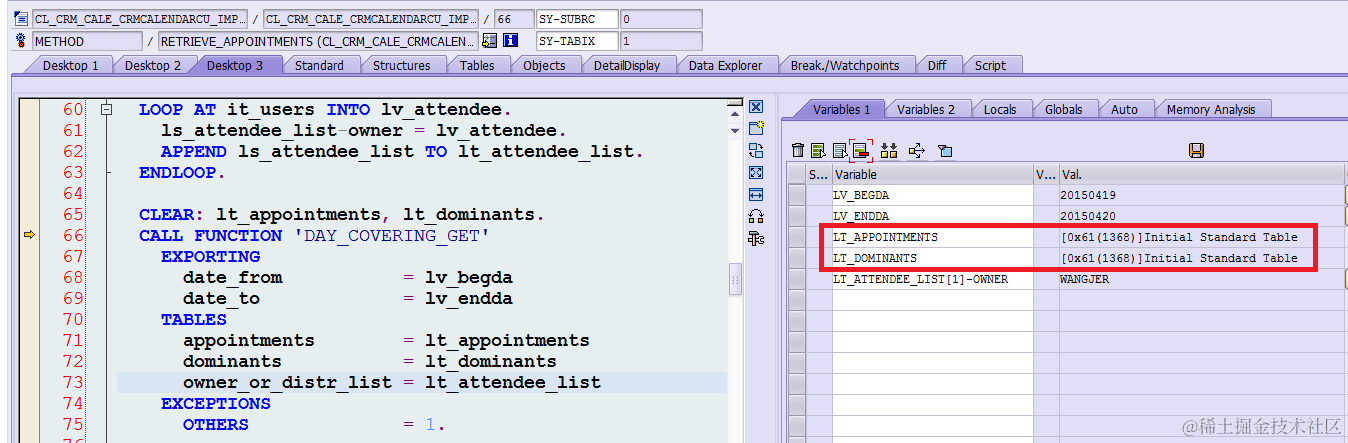This screenshot has height=443, width=1348.
Task: Select the LV_ENDDA variable cell
Action: point(933,216)
